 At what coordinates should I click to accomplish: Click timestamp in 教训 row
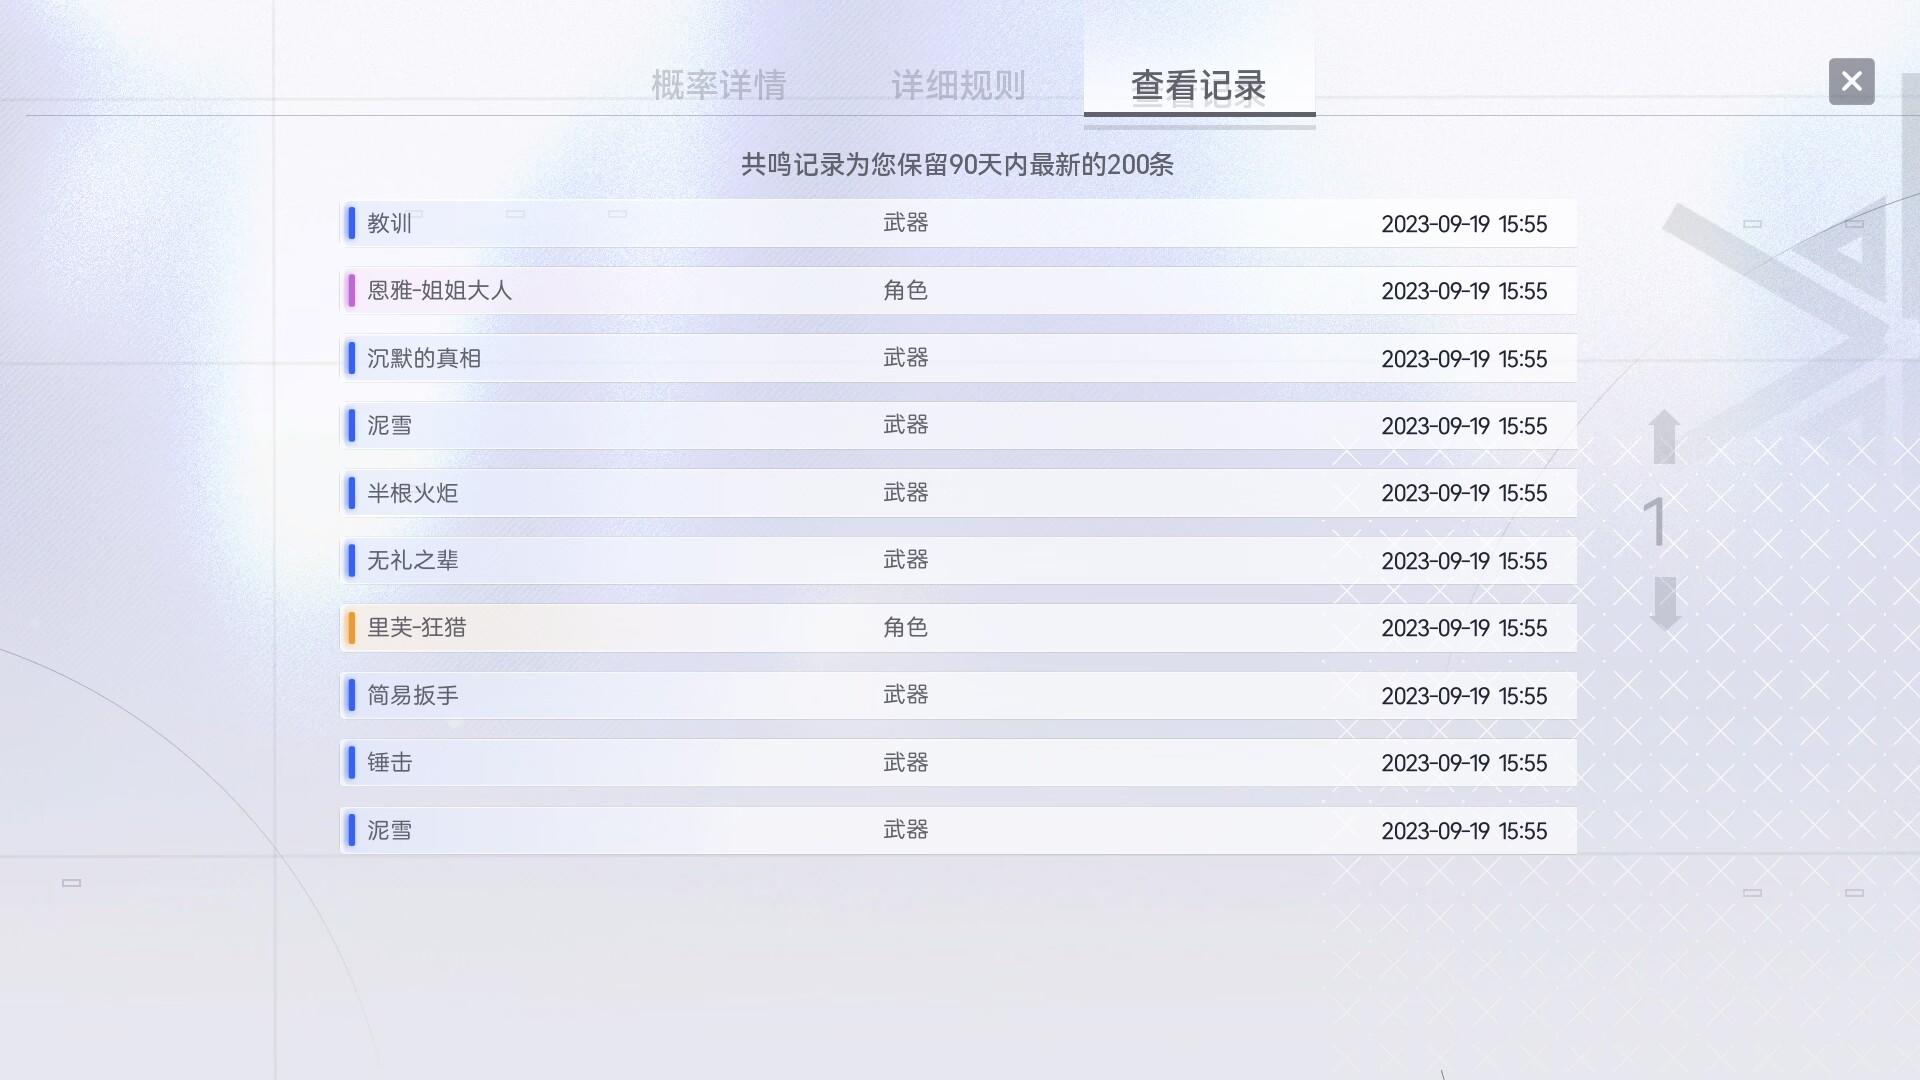point(1464,224)
